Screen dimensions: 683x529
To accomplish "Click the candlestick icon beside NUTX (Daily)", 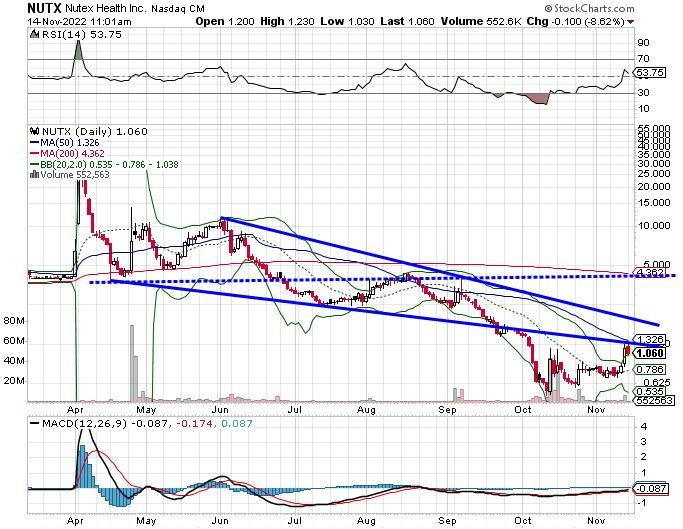I will (34, 131).
